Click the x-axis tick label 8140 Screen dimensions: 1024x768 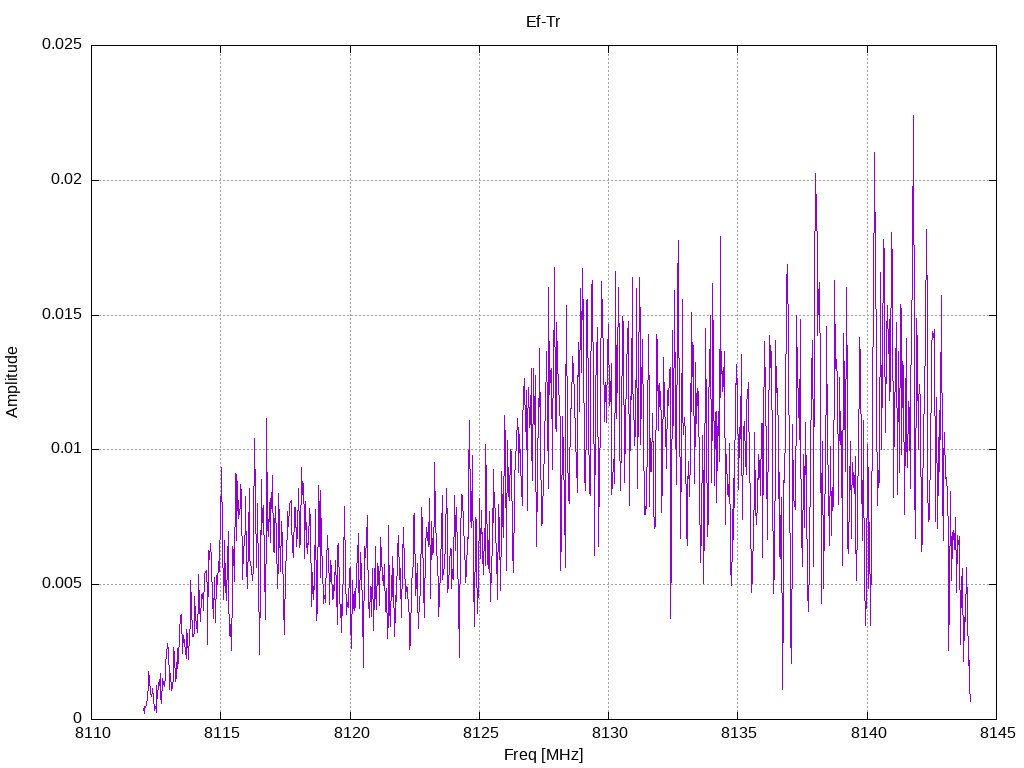tap(868, 733)
